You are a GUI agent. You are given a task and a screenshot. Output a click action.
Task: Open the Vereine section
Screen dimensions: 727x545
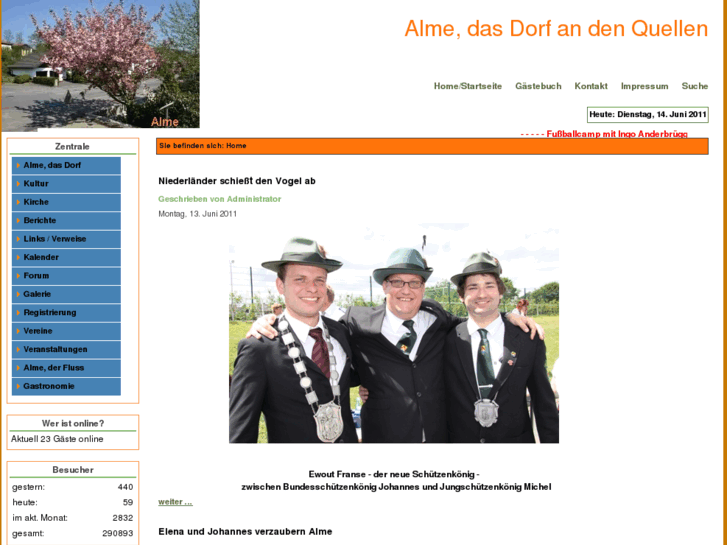66,331
